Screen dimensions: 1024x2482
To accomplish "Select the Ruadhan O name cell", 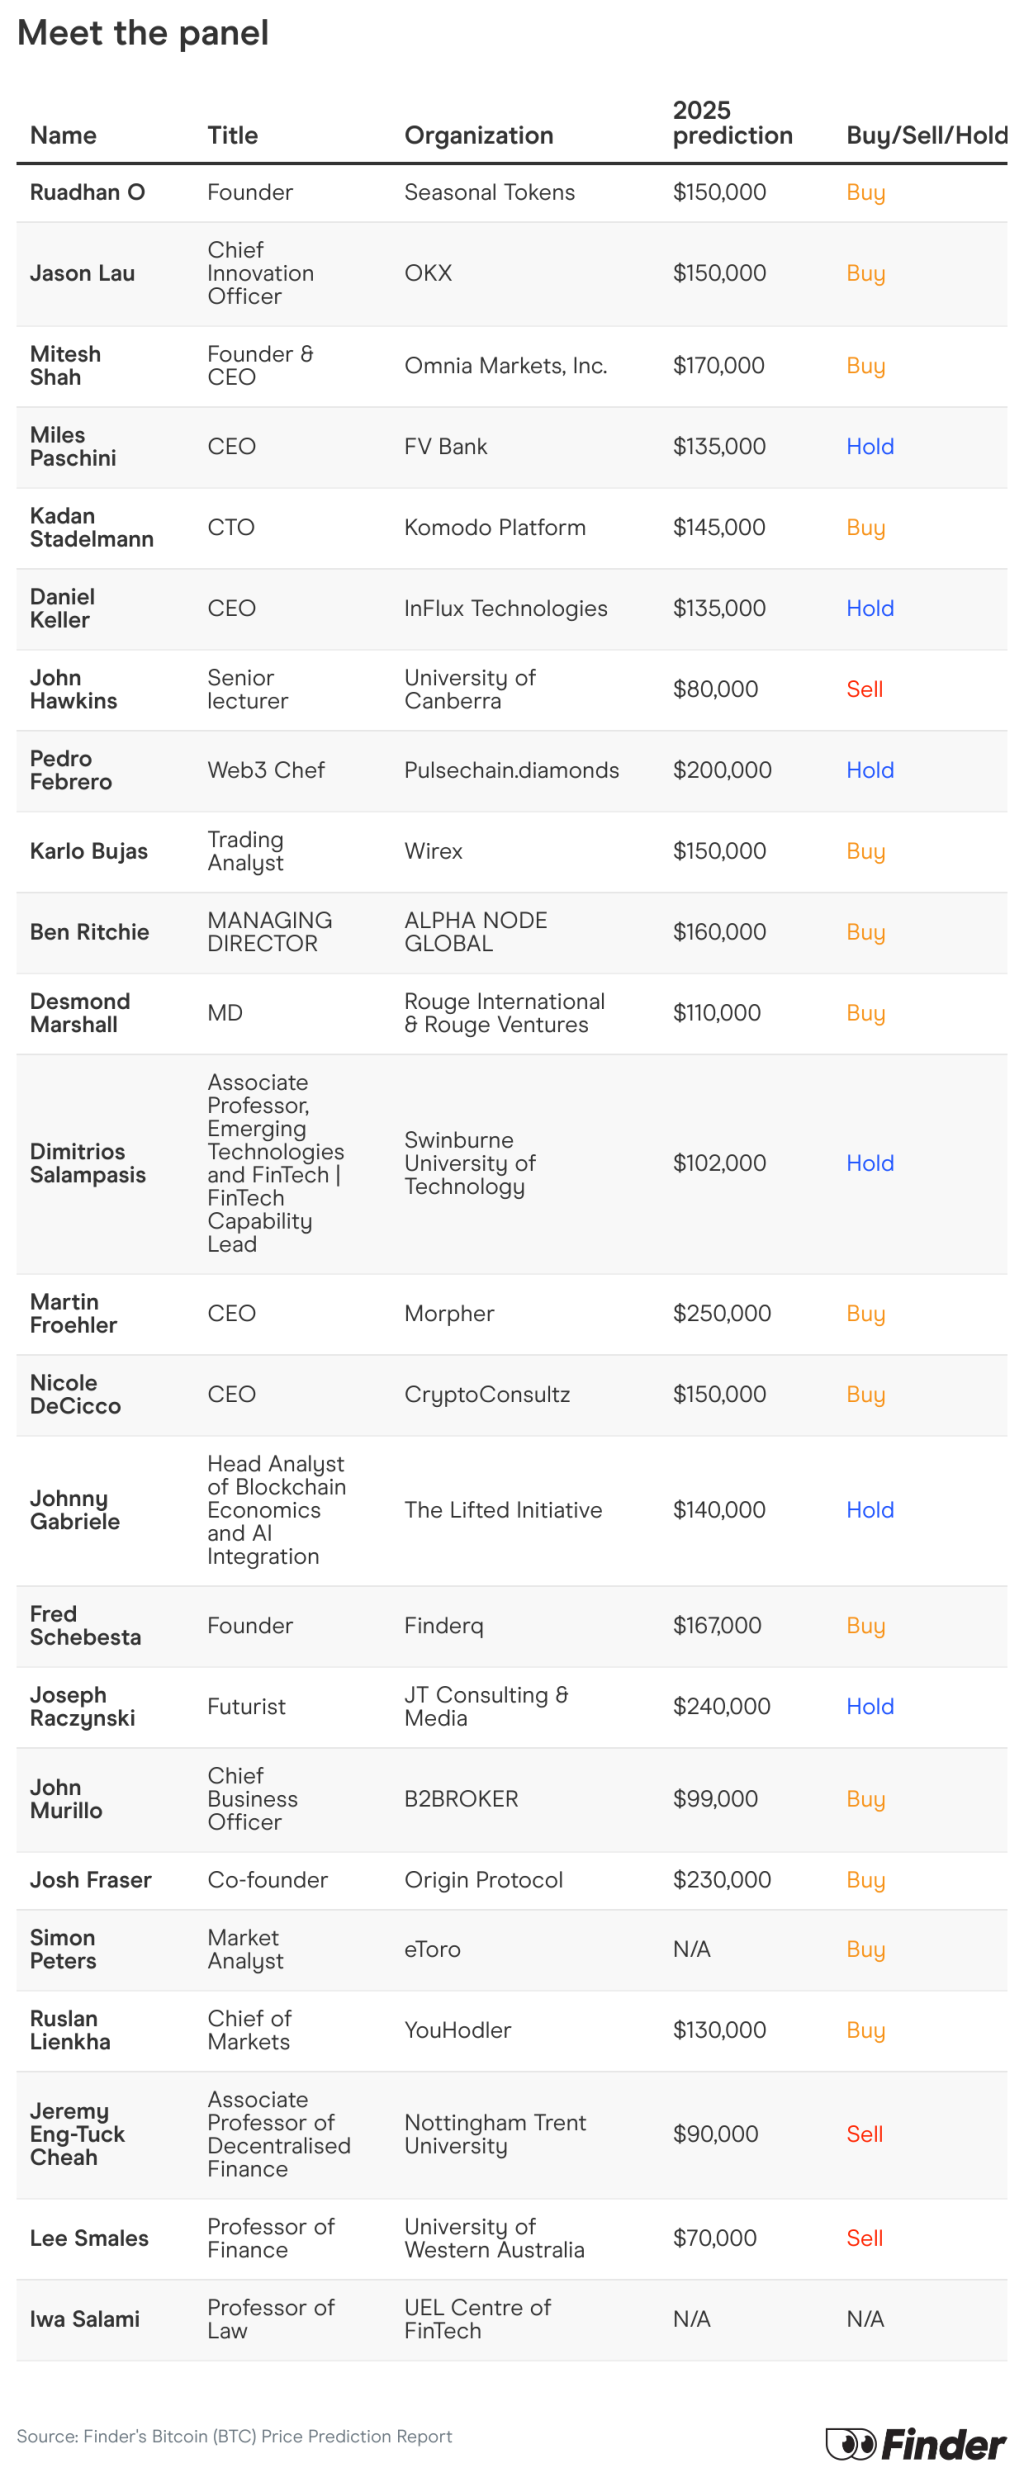I will [87, 192].
